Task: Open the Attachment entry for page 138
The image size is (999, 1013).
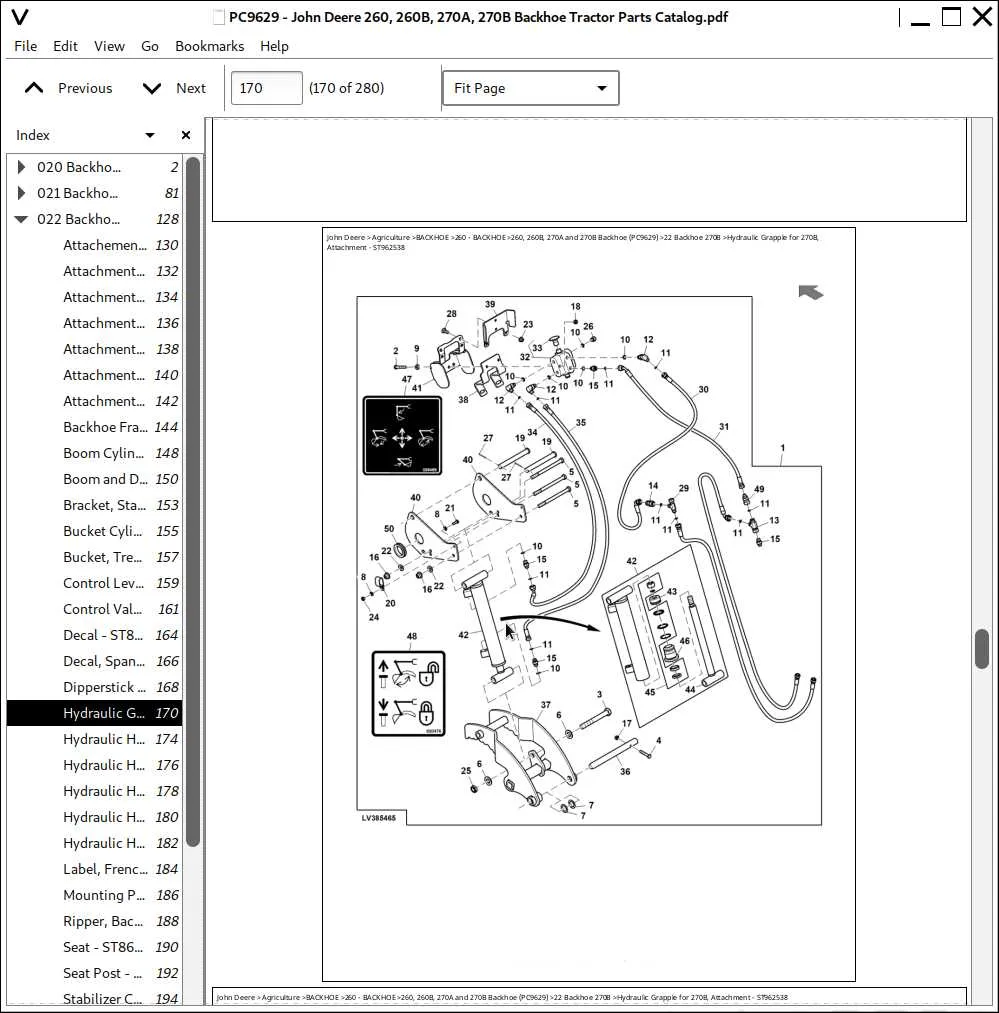Action: coord(95,350)
